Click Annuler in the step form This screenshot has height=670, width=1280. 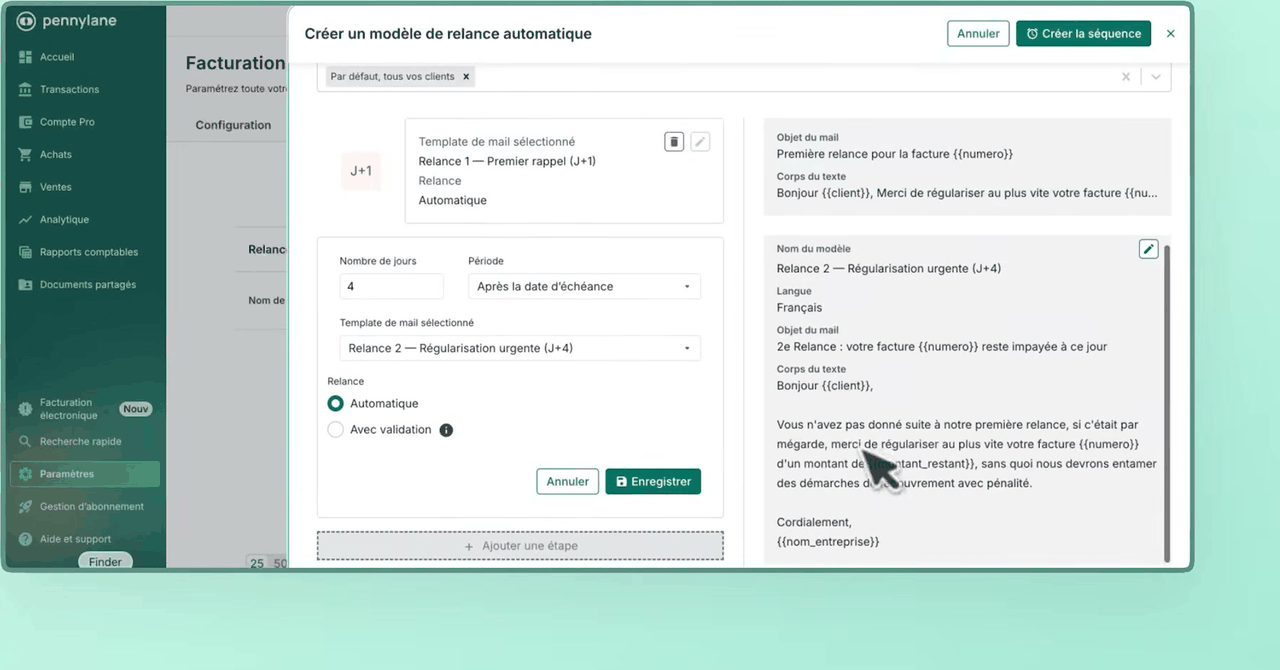pyautogui.click(x=568, y=481)
